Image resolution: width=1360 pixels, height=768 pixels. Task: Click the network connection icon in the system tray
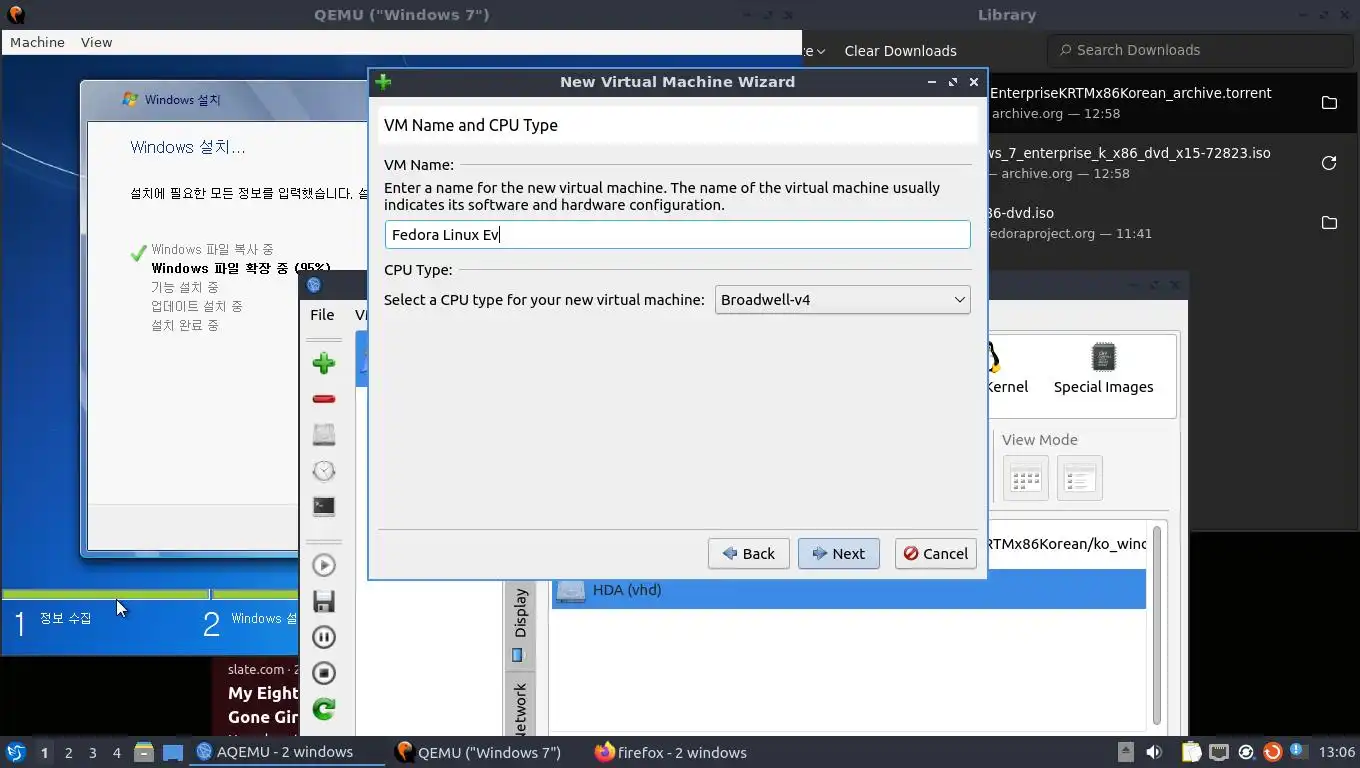pos(1219,752)
